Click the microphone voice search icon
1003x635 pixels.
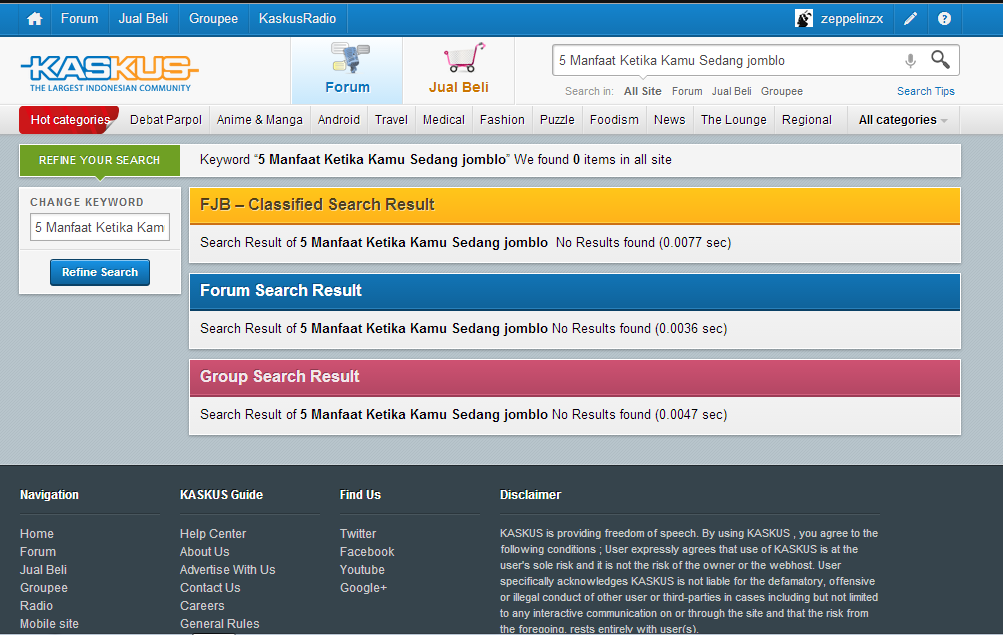pyautogui.click(x=910, y=61)
